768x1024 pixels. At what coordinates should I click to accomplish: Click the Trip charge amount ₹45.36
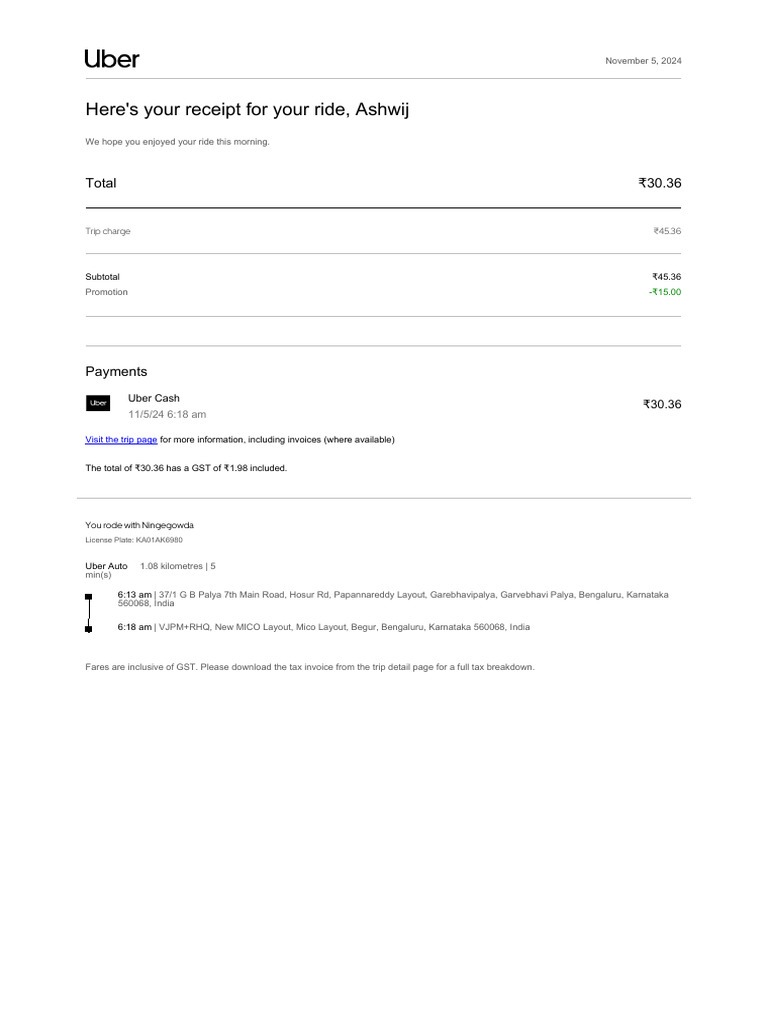(667, 232)
